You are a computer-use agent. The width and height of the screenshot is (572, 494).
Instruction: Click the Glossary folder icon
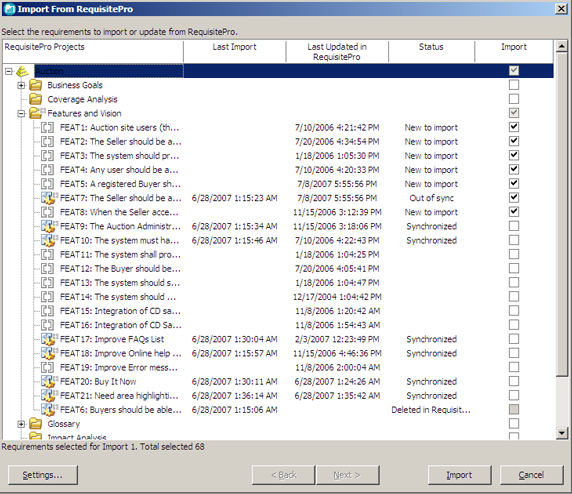35,424
